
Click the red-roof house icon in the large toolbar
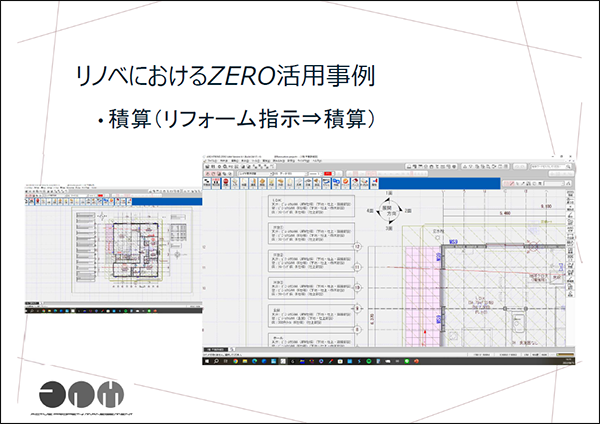355,184
